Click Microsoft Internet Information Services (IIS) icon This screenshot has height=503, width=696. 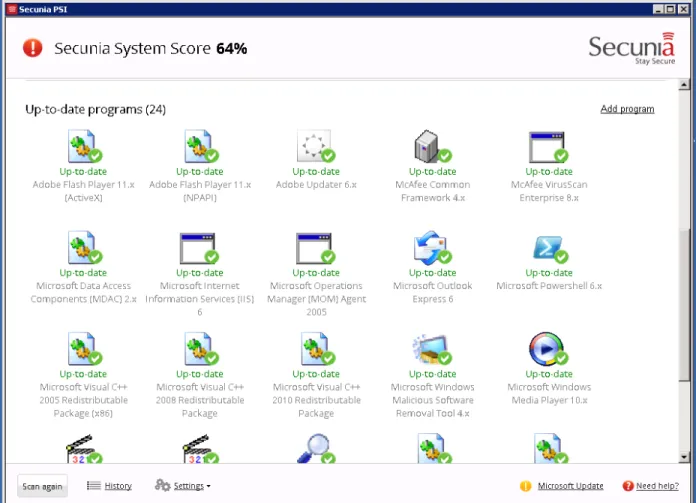(x=200, y=248)
